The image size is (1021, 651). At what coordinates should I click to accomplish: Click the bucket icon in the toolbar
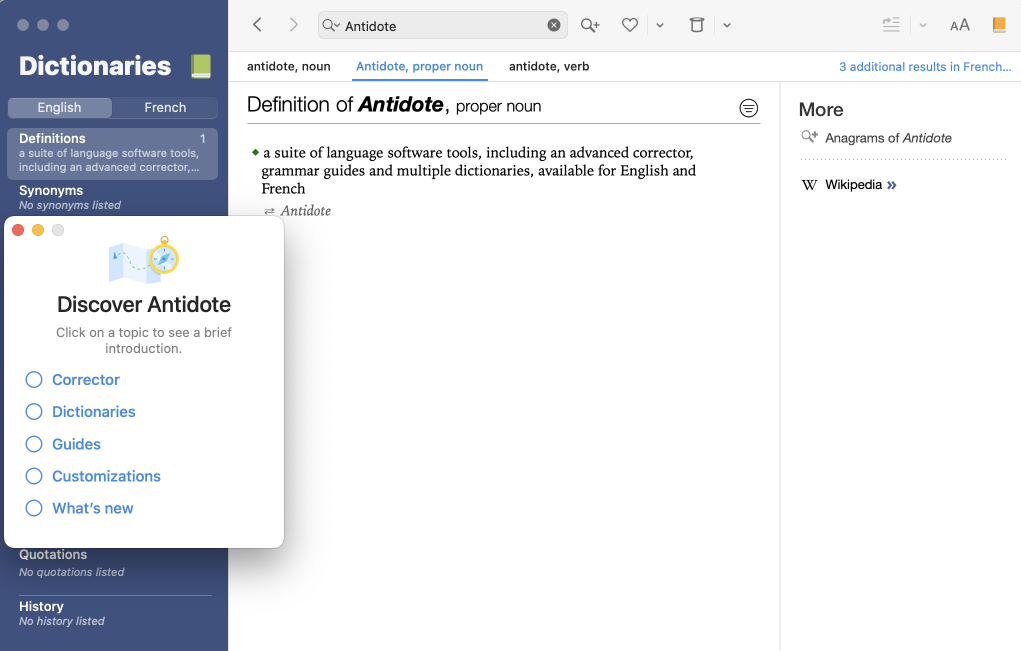tap(697, 25)
